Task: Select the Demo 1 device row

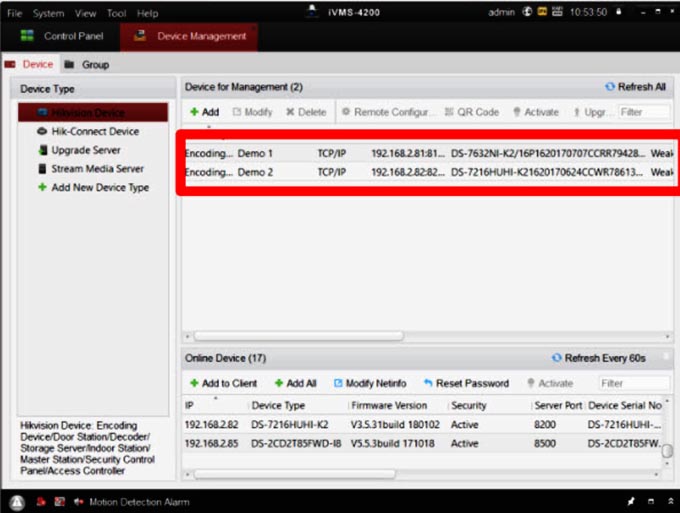Action: [428, 153]
